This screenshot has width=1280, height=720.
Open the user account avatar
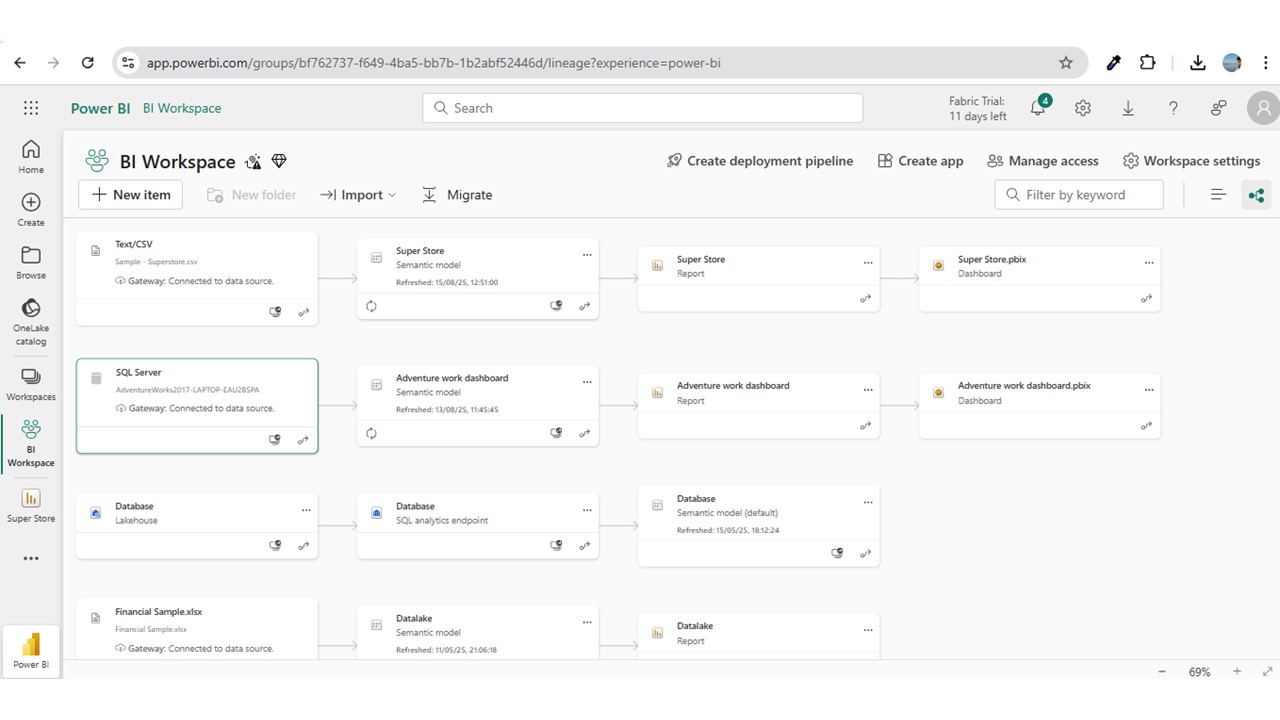point(1264,108)
